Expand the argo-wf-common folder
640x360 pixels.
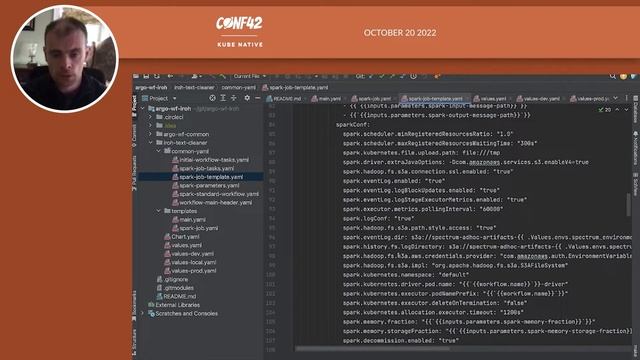[151, 134]
